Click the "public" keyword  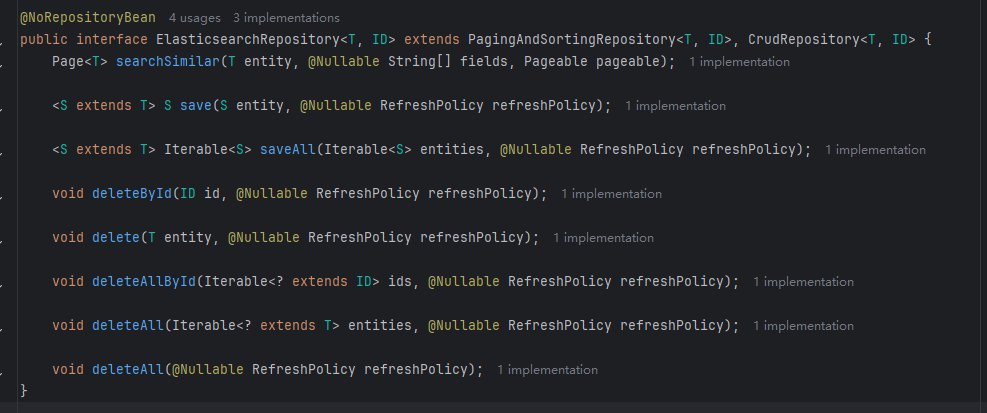coord(44,40)
